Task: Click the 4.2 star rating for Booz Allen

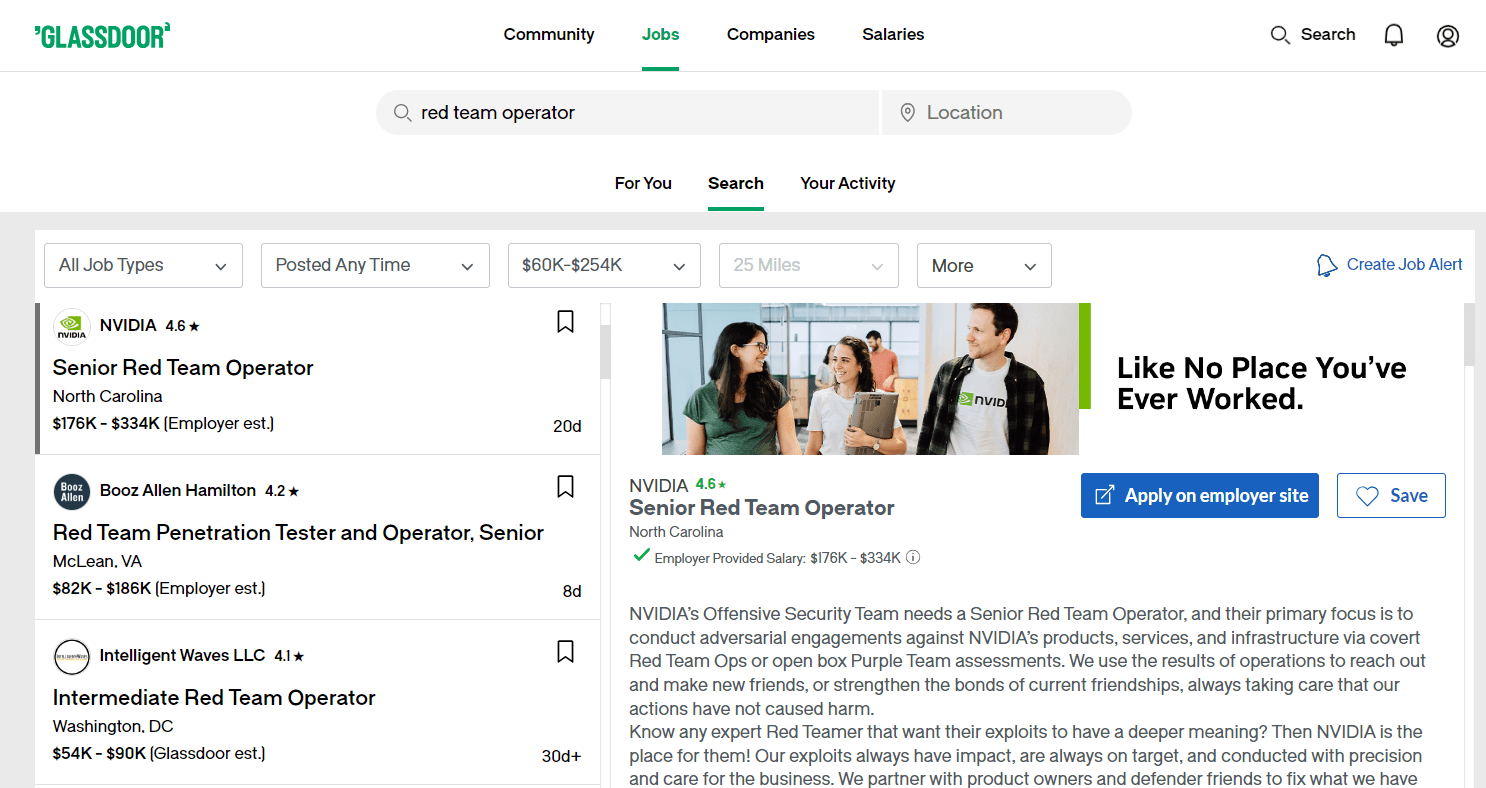Action: coord(282,492)
